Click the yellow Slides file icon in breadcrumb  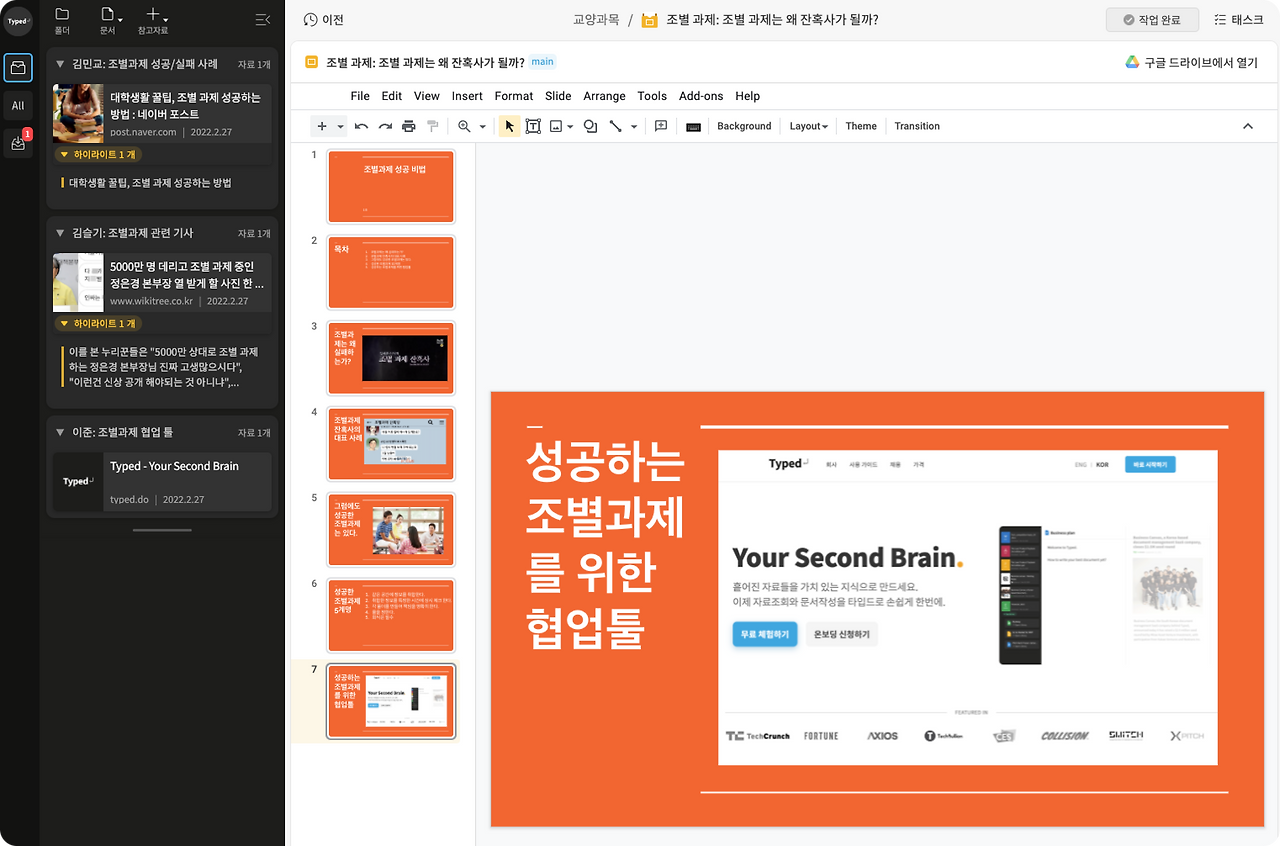(649, 19)
